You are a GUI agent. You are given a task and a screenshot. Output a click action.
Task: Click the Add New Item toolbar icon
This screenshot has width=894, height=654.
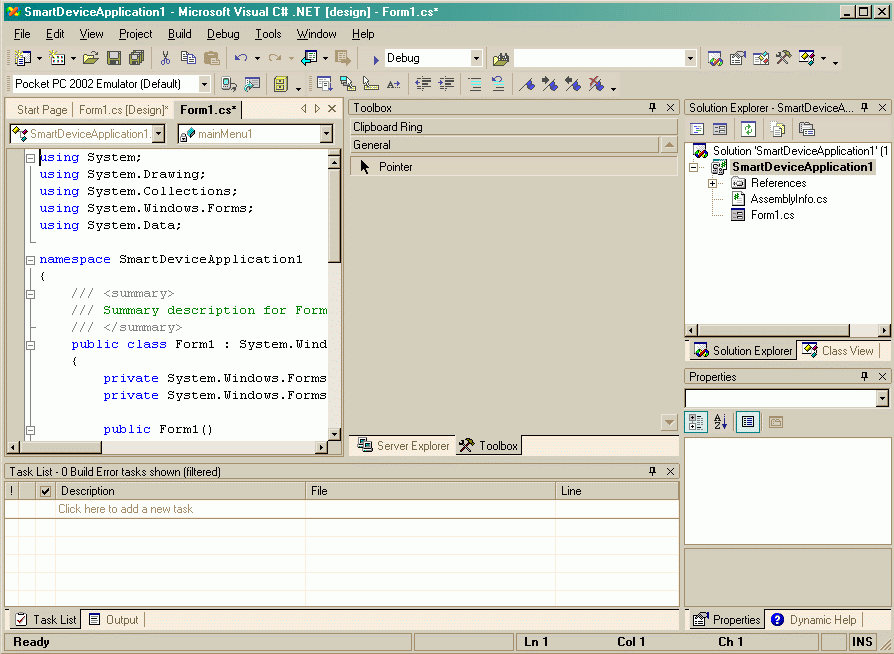(57, 58)
